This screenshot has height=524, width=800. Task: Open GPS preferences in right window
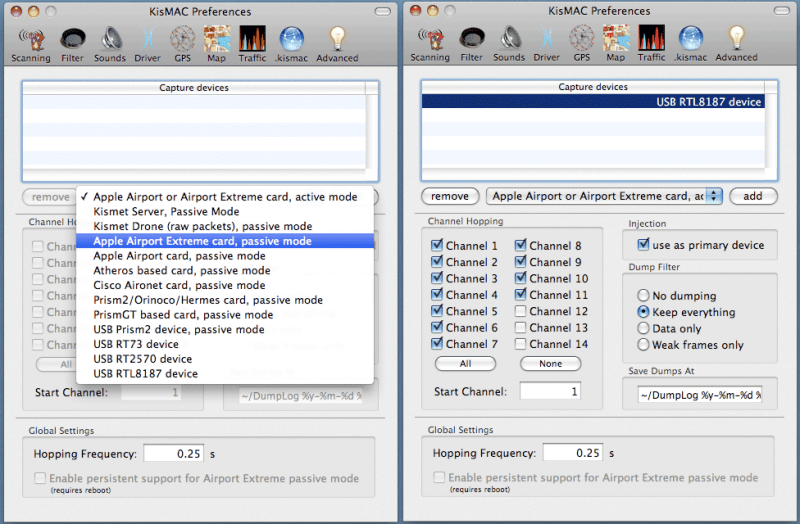[x=582, y=44]
